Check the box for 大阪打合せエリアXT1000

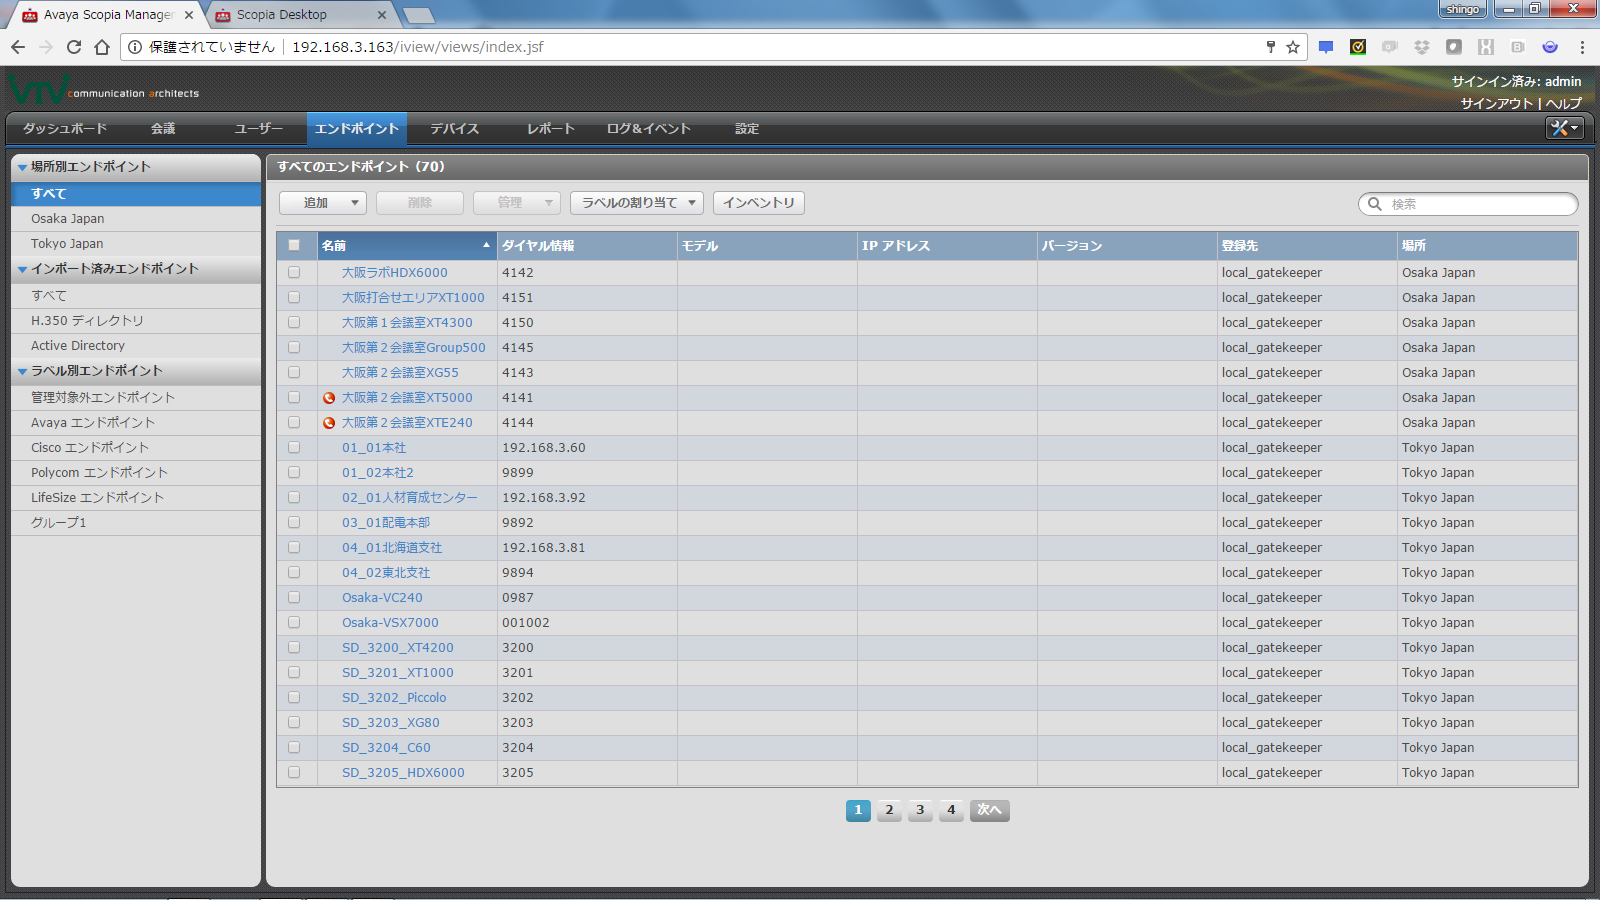pos(294,297)
